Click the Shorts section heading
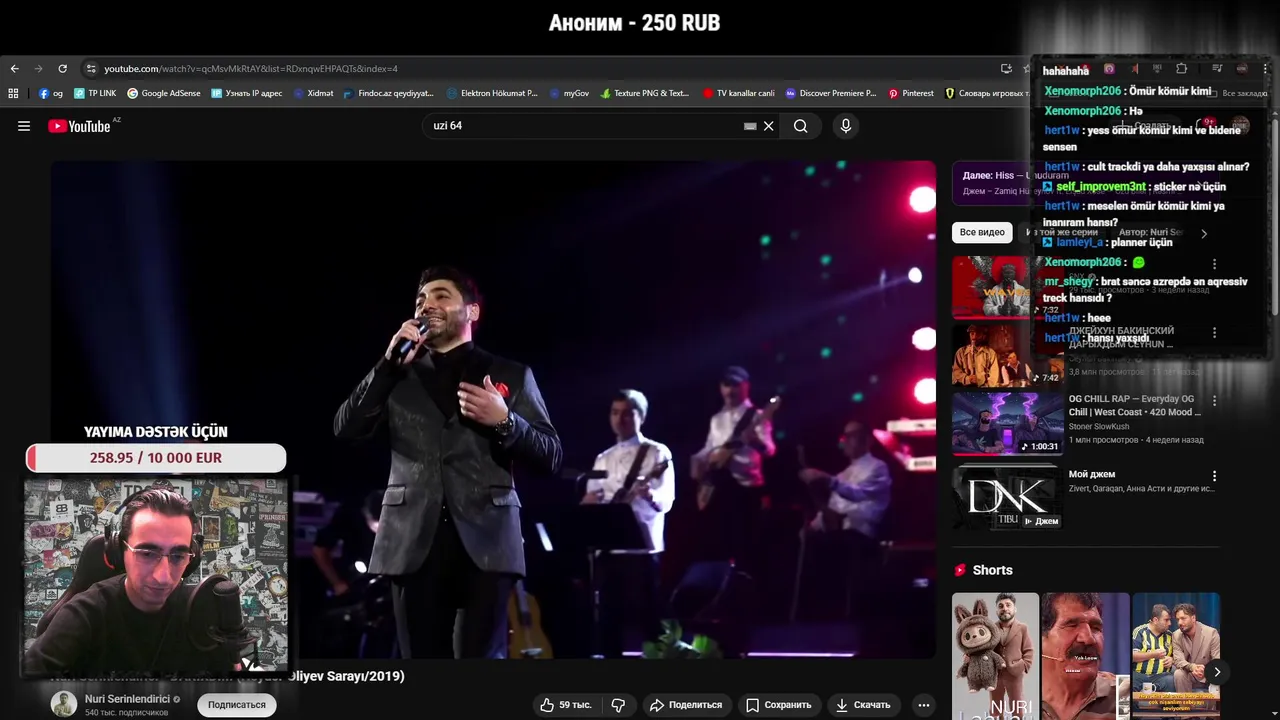Screen dimensions: 1280x720 [992, 570]
